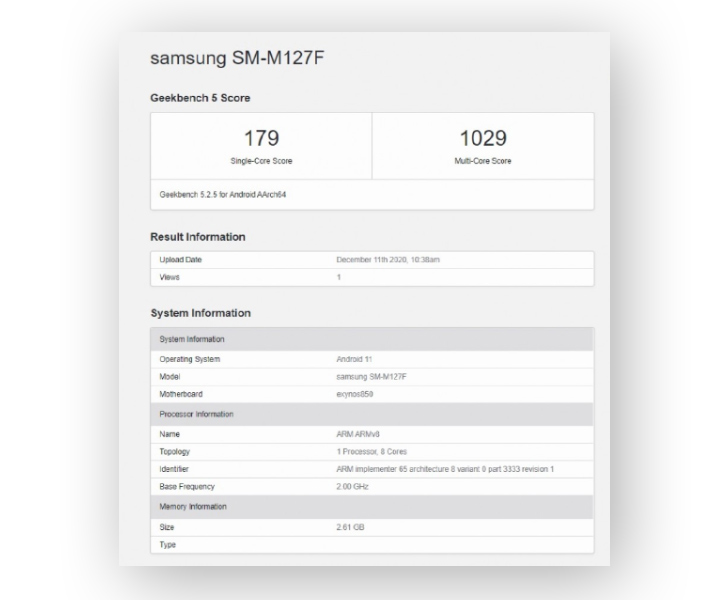Image resolution: width=728 pixels, height=600 pixels.
Task: Click the samsung SM-M127F page title
Action: pos(238,58)
